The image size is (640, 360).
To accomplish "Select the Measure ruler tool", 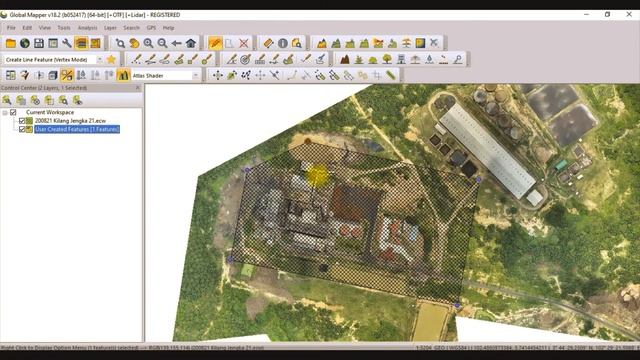I will click(268, 43).
